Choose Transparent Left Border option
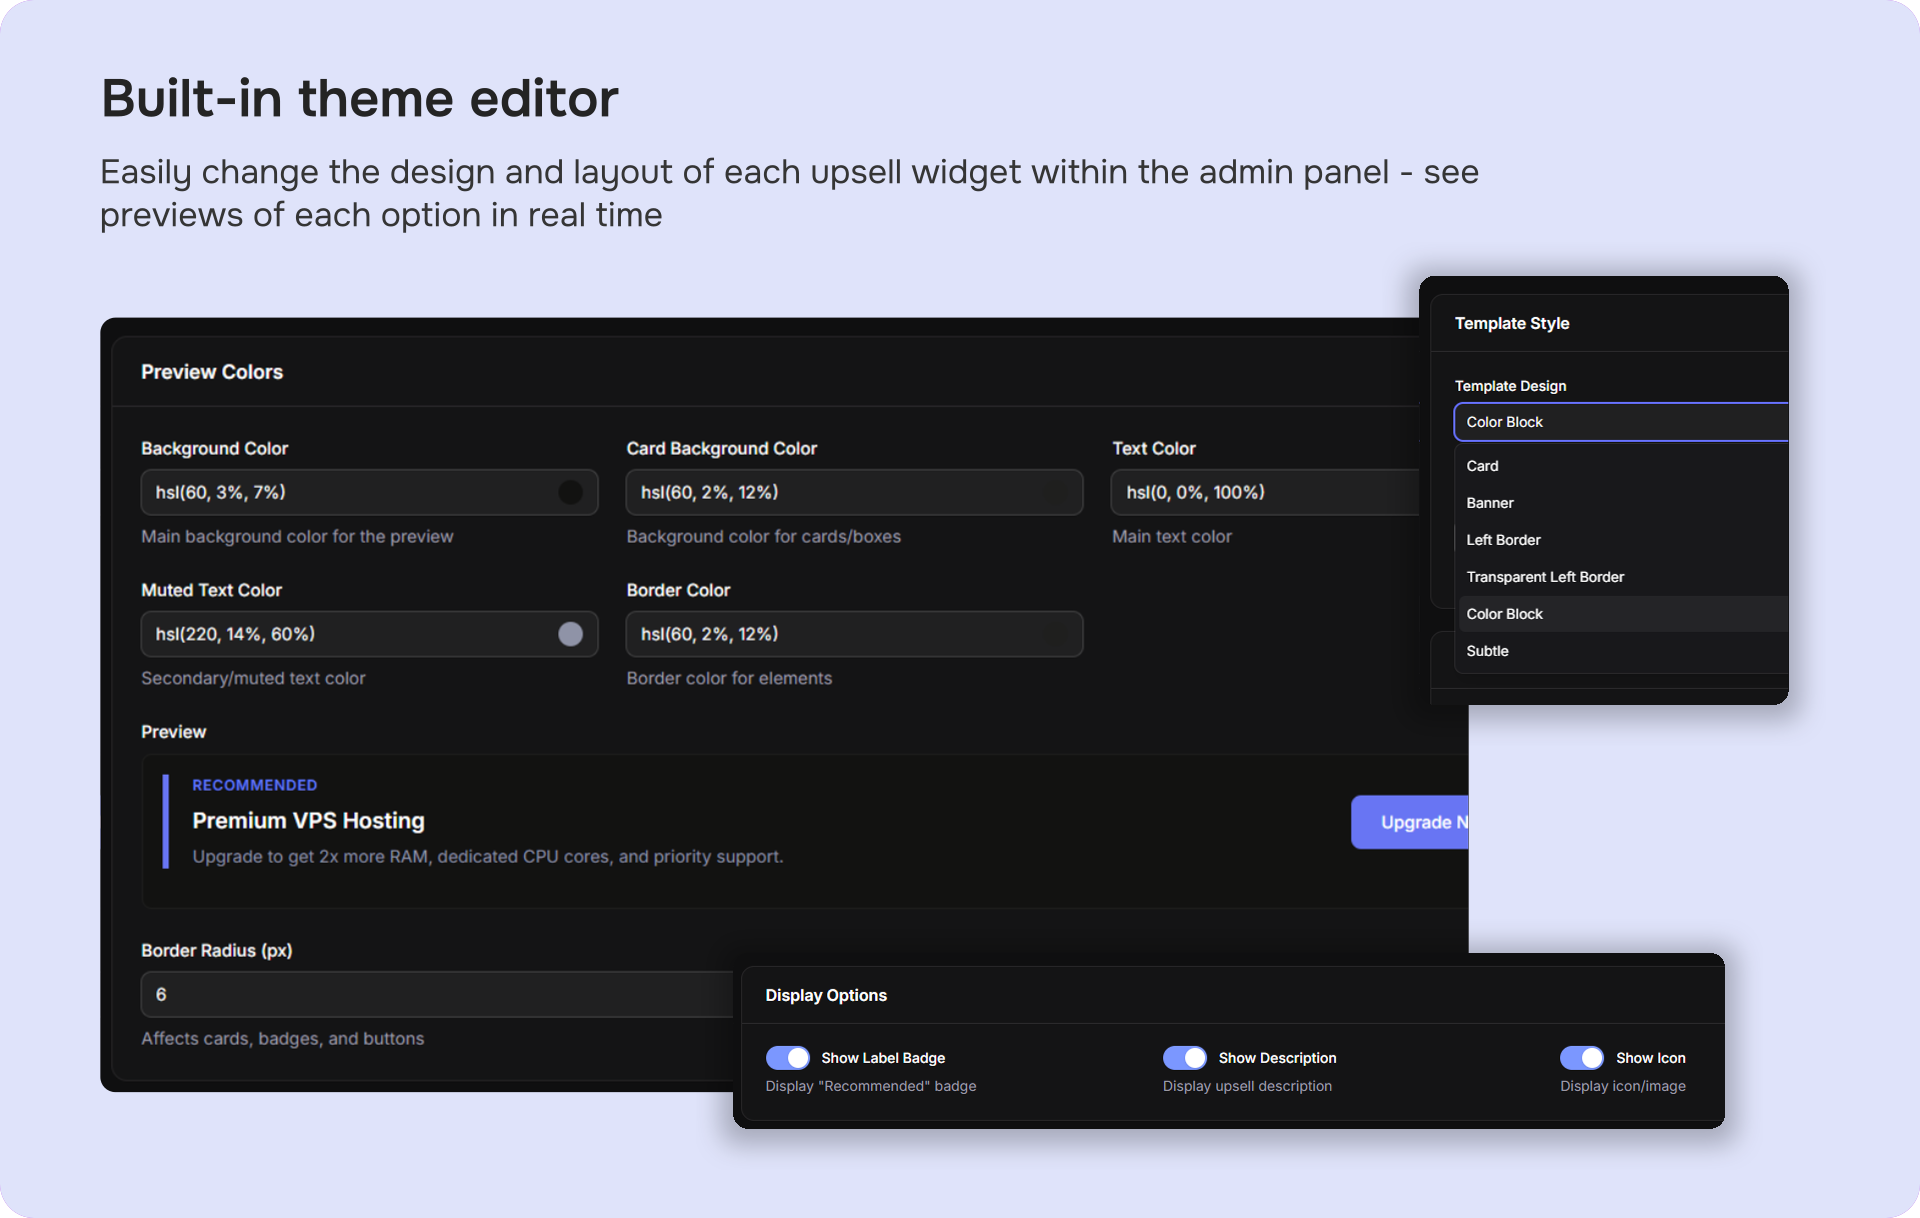Image resolution: width=1920 pixels, height=1218 pixels. [x=1544, y=577]
